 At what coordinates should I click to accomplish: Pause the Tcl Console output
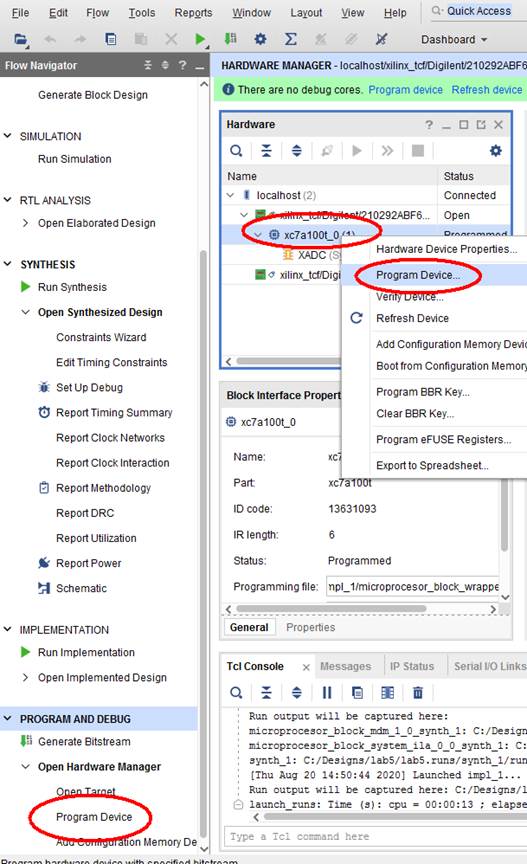point(327,693)
